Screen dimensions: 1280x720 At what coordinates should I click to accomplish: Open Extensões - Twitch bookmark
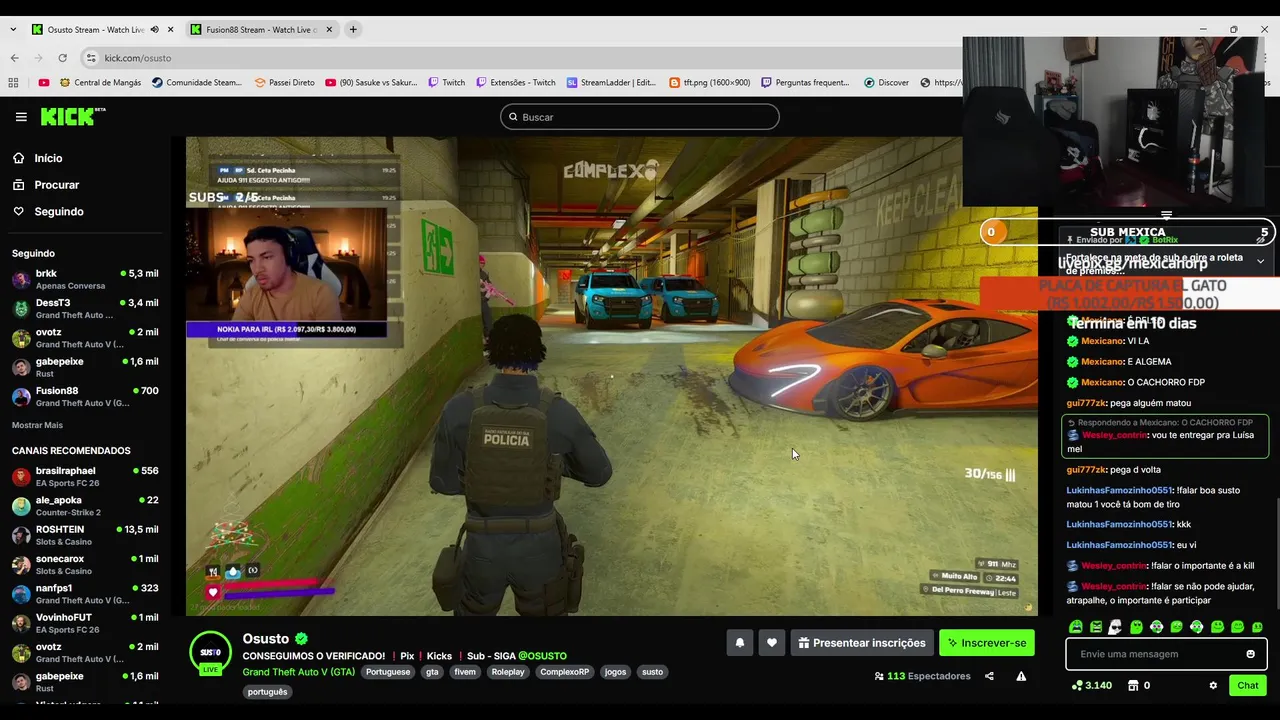(x=515, y=83)
